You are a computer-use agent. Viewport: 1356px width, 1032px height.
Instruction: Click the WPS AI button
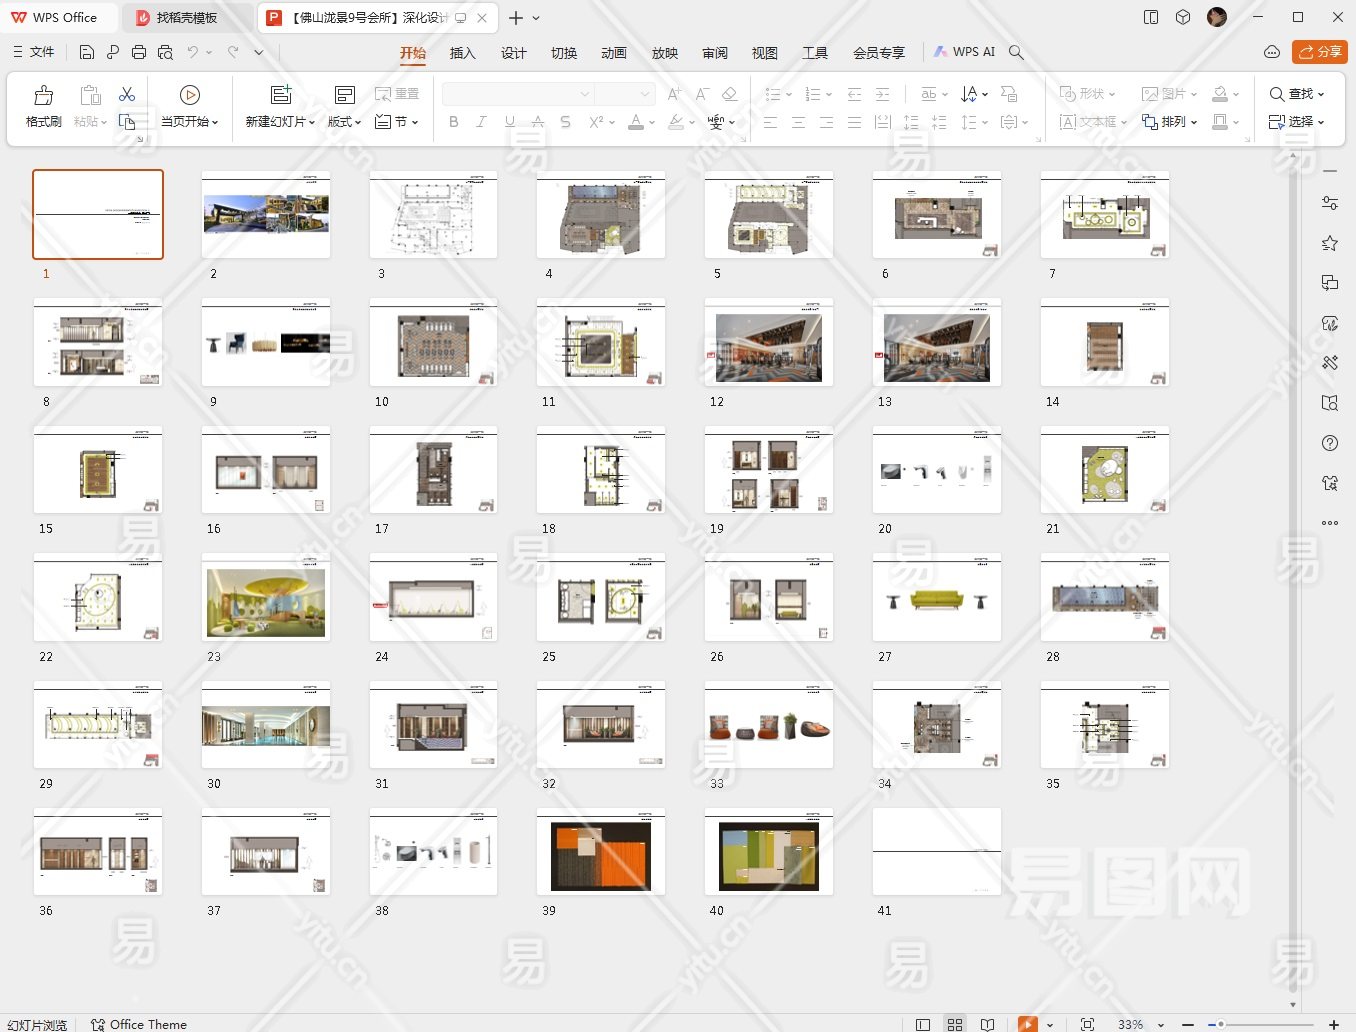point(964,52)
